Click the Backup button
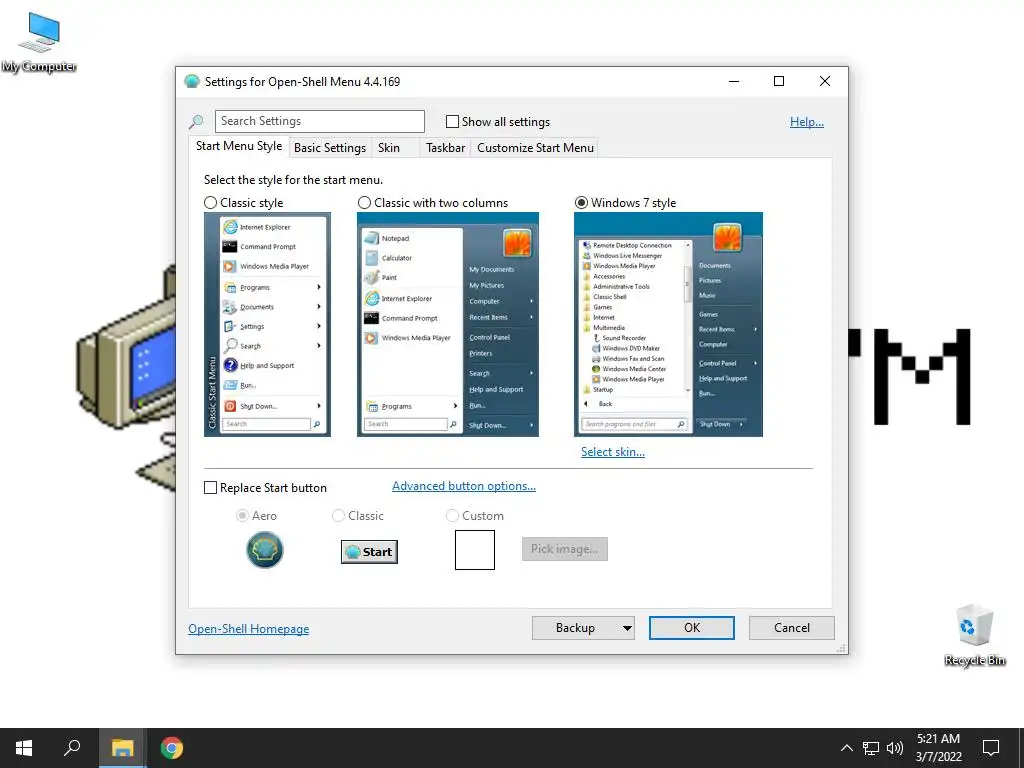Screen dimensions: 1024x768 click(x=575, y=628)
